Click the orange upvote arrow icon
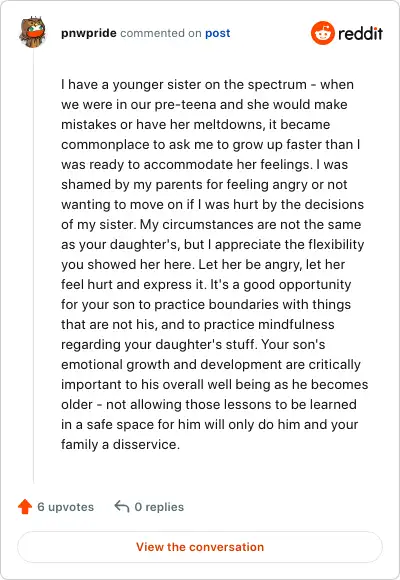This screenshot has height=580, width=400. click(x=25, y=506)
